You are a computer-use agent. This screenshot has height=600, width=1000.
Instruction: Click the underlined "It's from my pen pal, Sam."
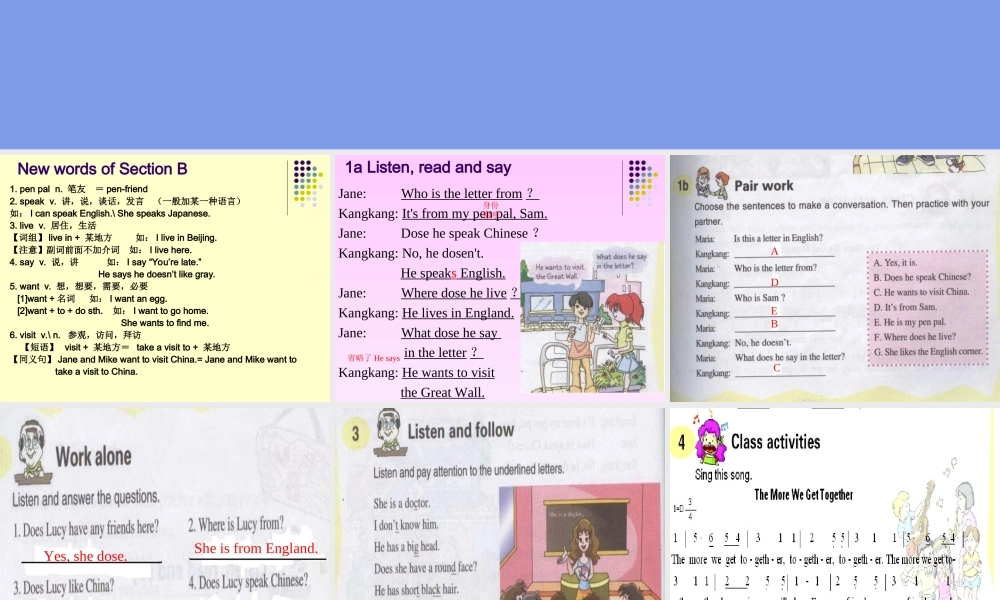pyautogui.click(x=474, y=214)
